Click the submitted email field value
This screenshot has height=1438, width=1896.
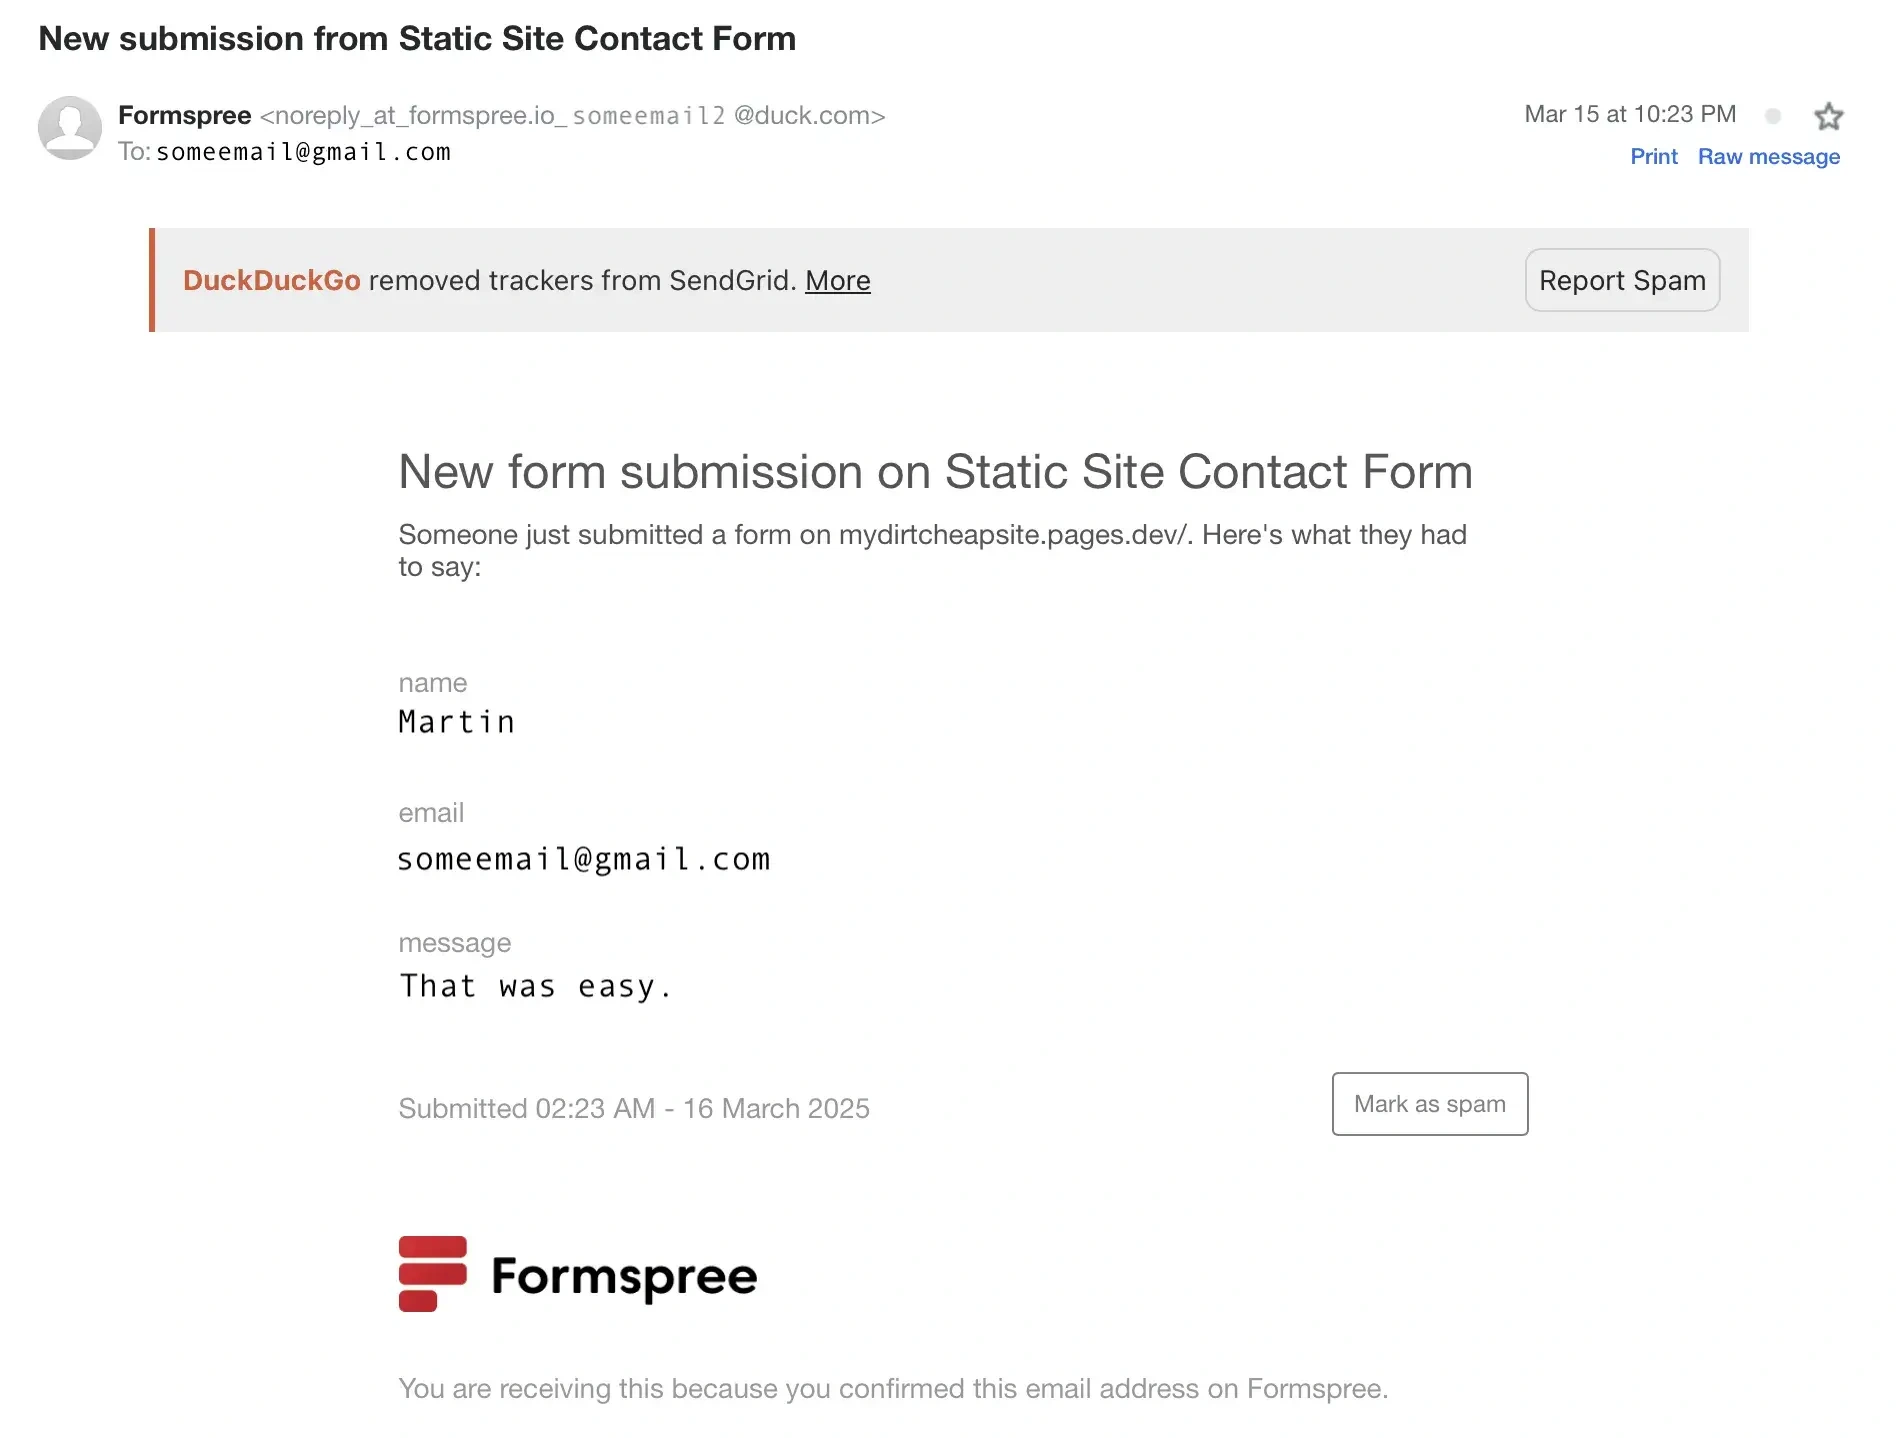click(584, 860)
